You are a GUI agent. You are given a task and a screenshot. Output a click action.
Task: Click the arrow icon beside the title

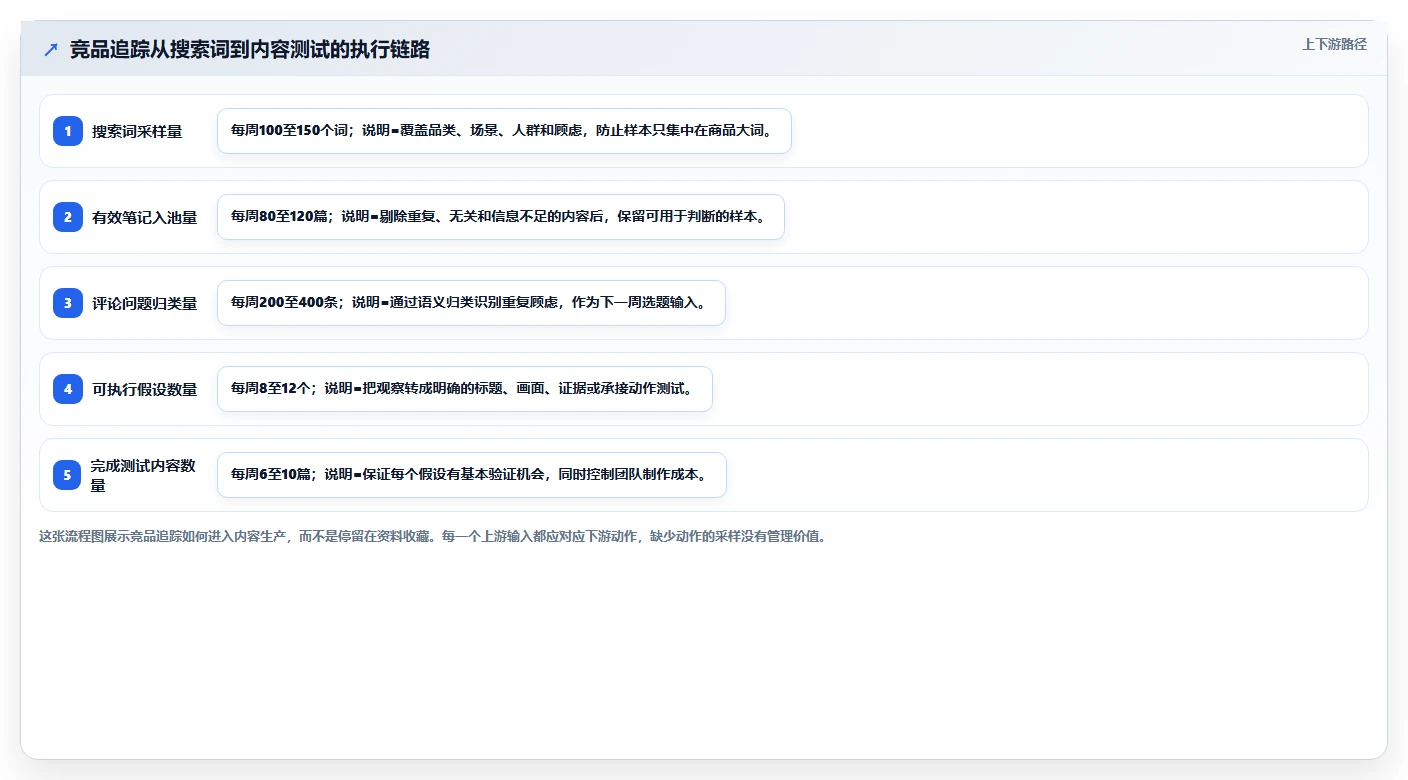tap(51, 49)
